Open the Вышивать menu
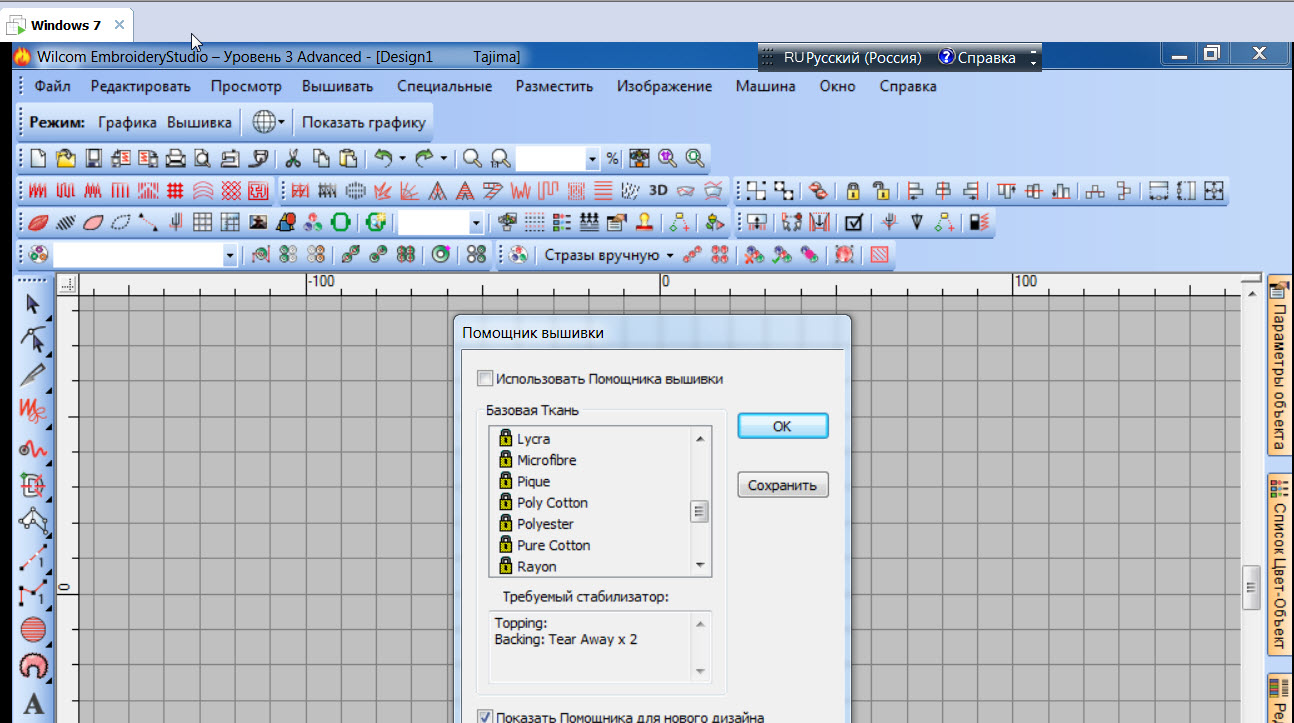Viewport: 1294px width, 723px height. (338, 86)
